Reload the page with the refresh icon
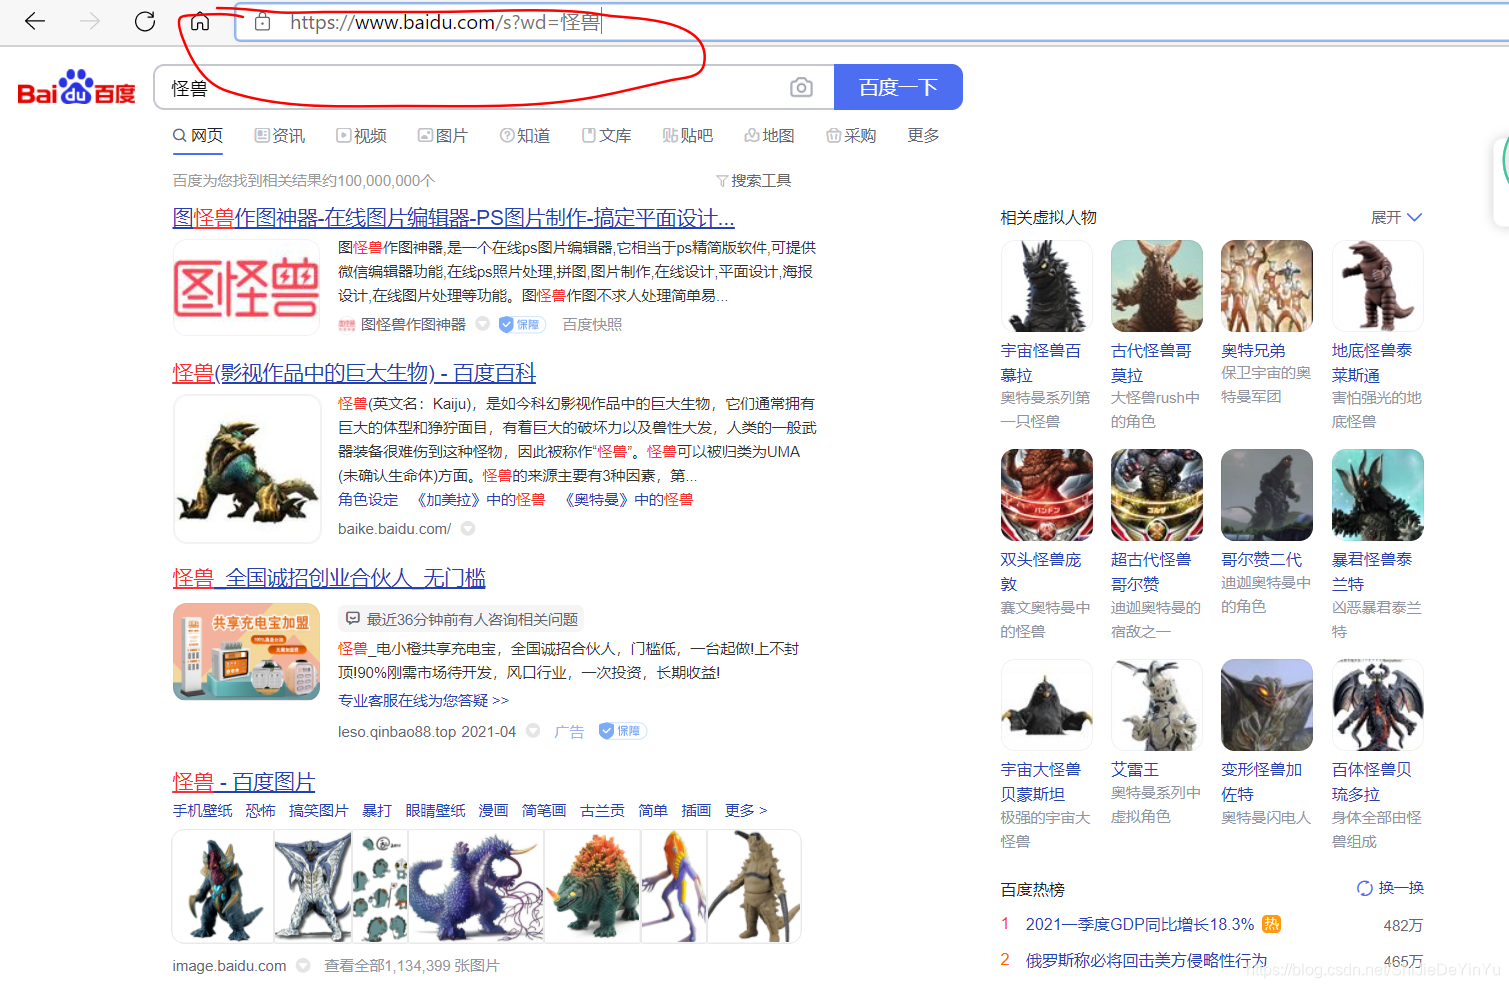Screen dimensions: 1509x988 (145, 21)
